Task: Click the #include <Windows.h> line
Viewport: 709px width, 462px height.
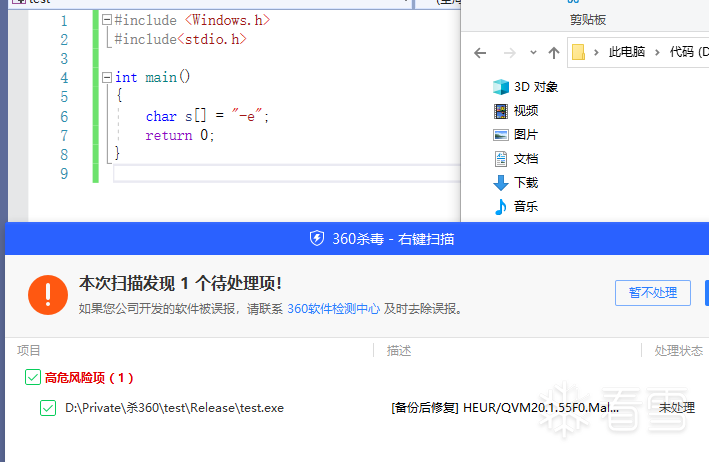Action: tap(192, 20)
